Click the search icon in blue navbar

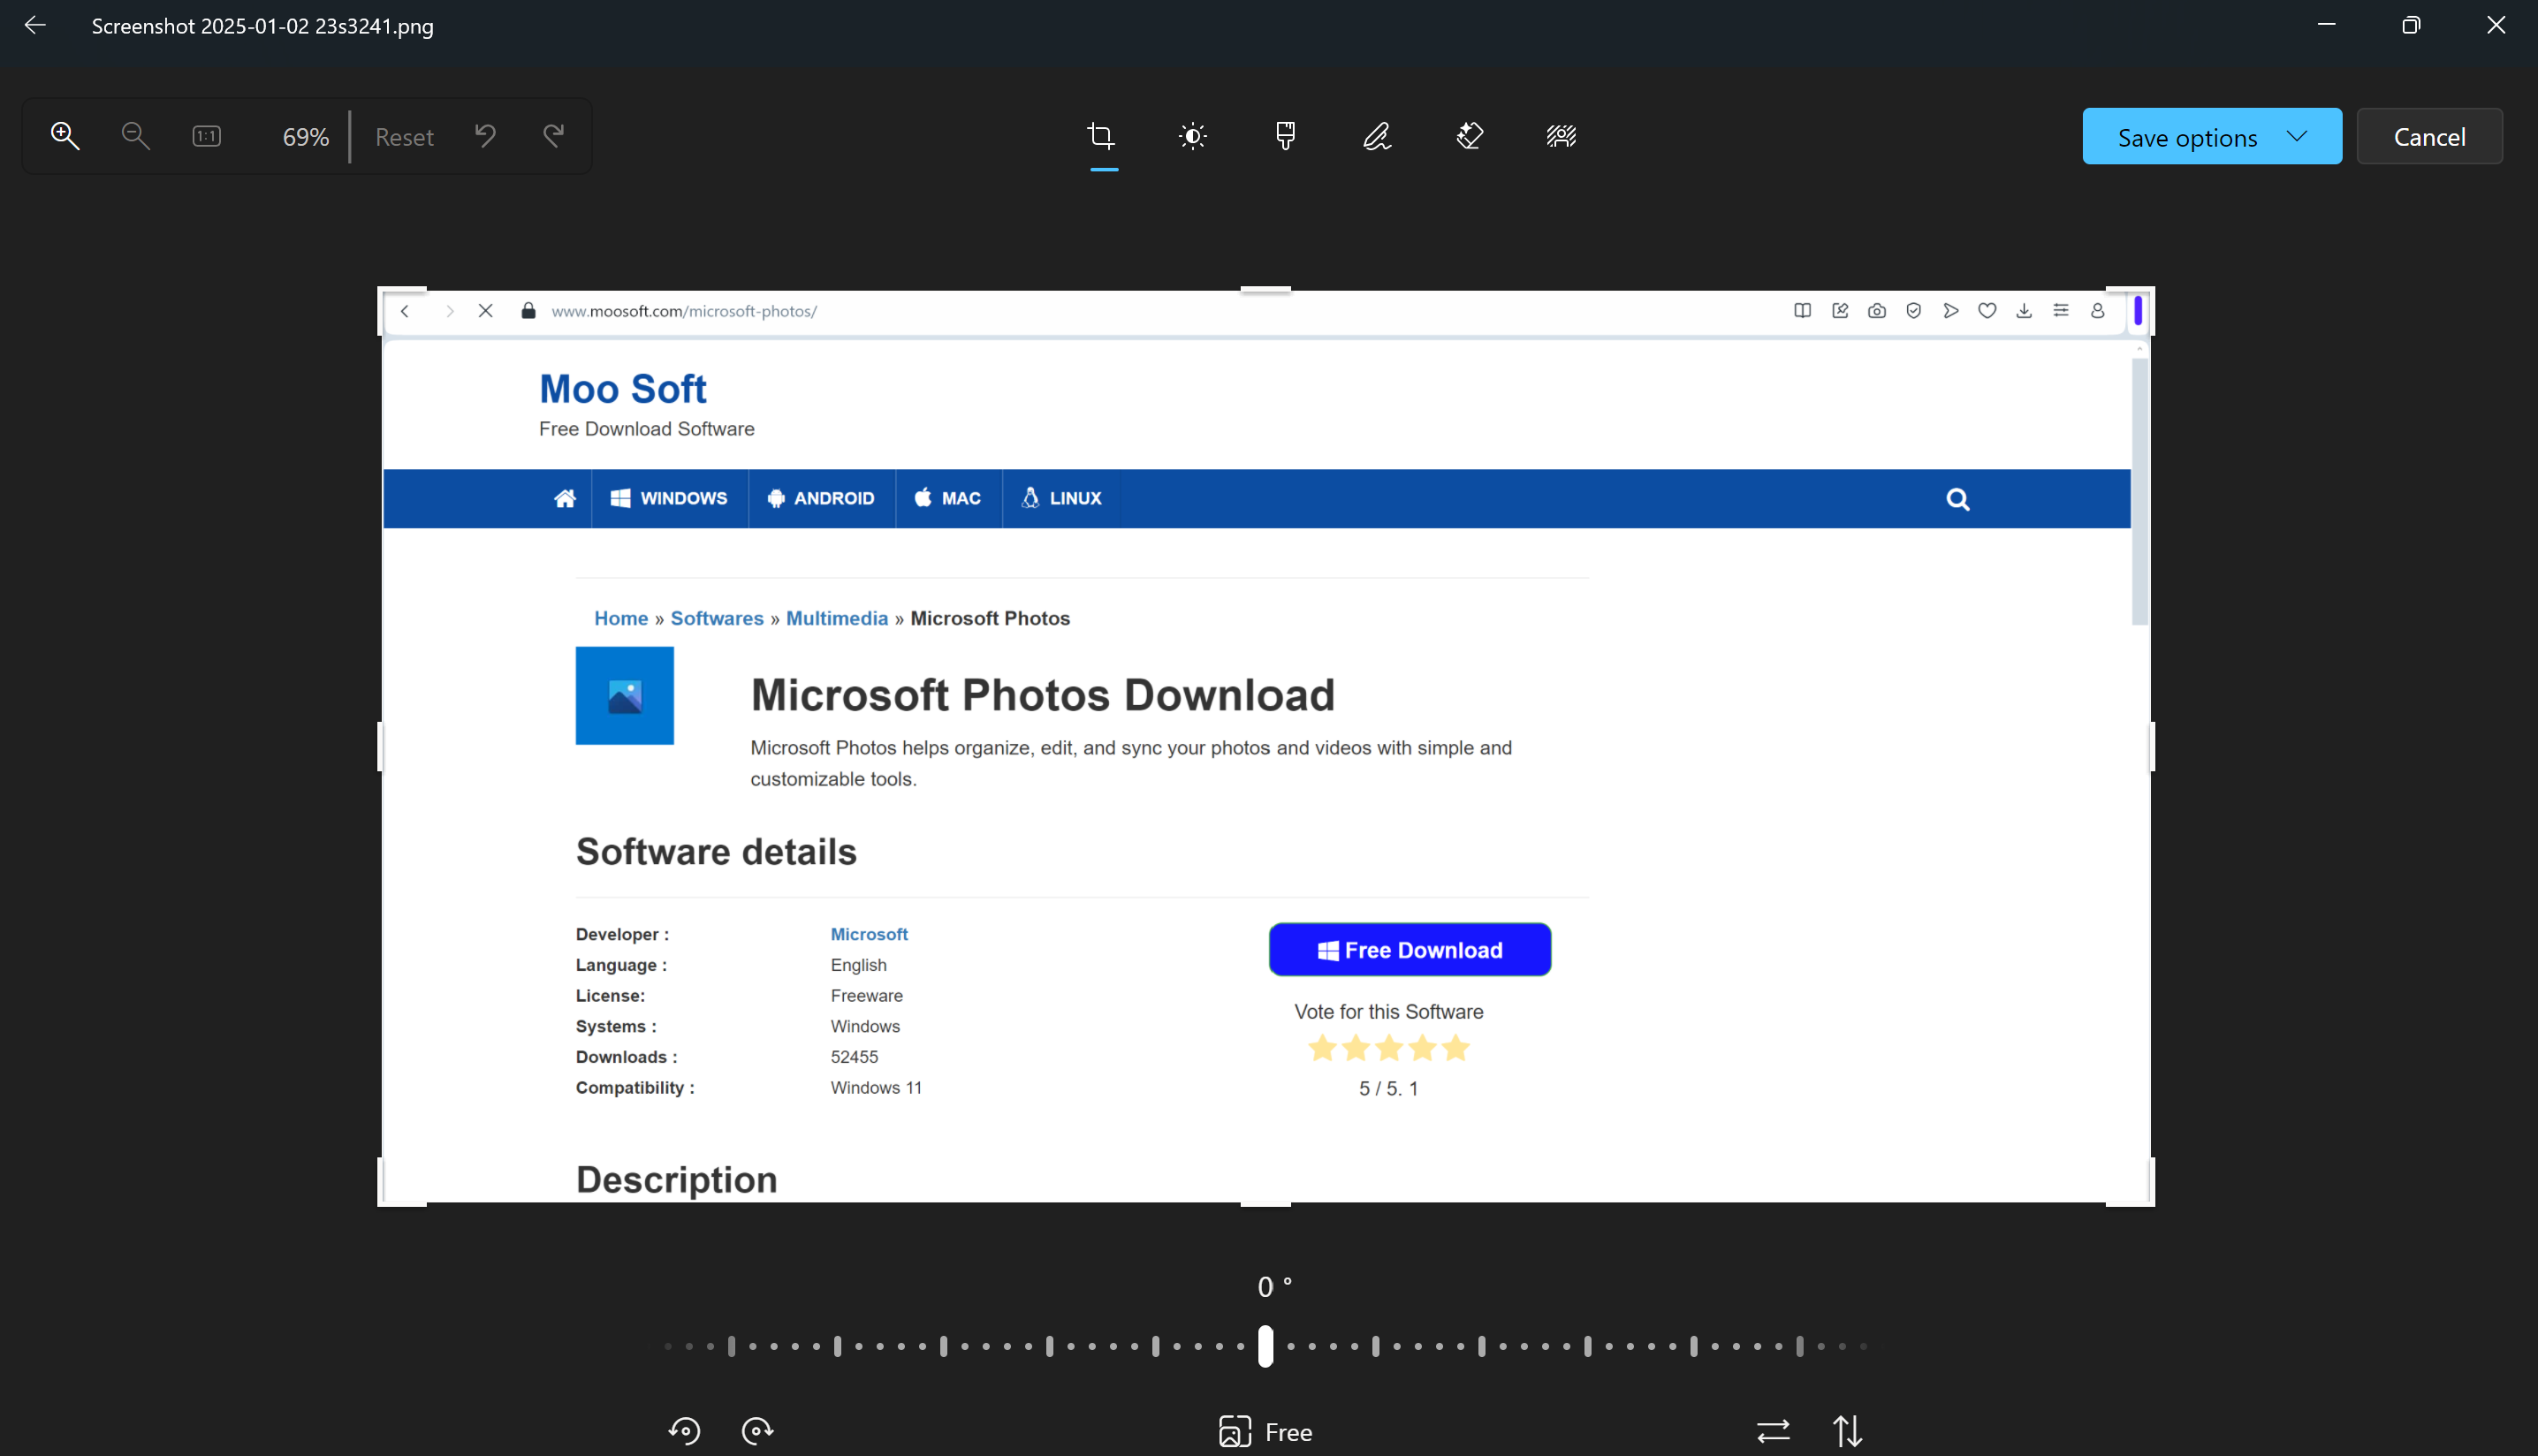click(1958, 499)
